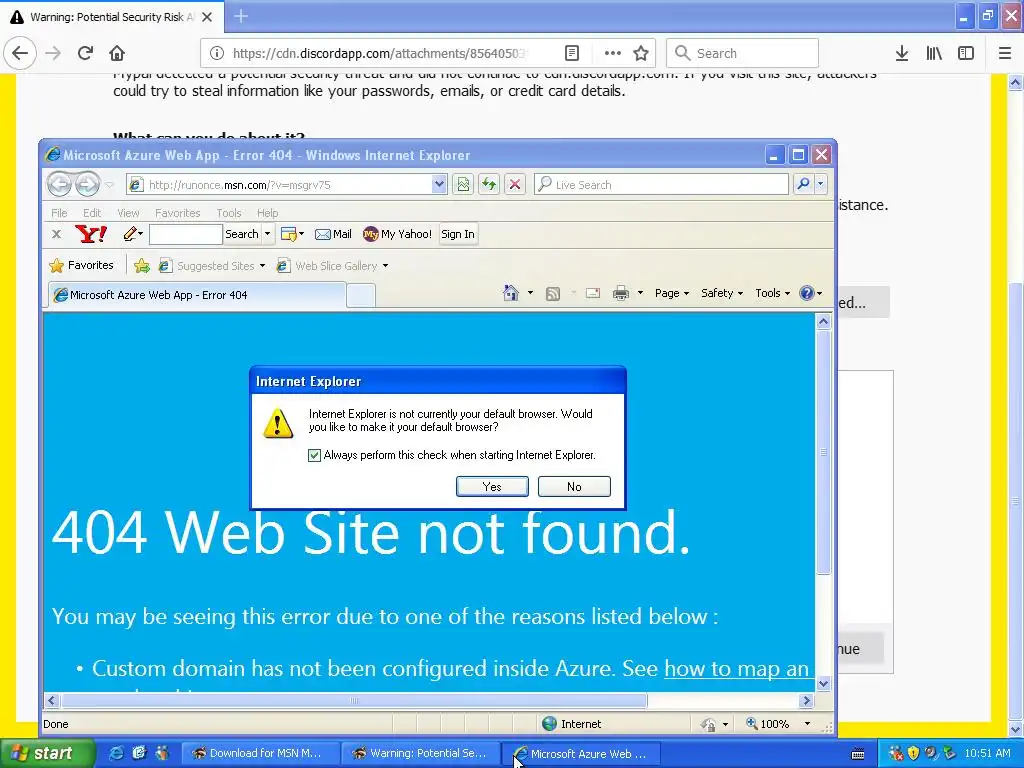Click the Windows start button
This screenshot has height=768, width=1024.
point(47,753)
